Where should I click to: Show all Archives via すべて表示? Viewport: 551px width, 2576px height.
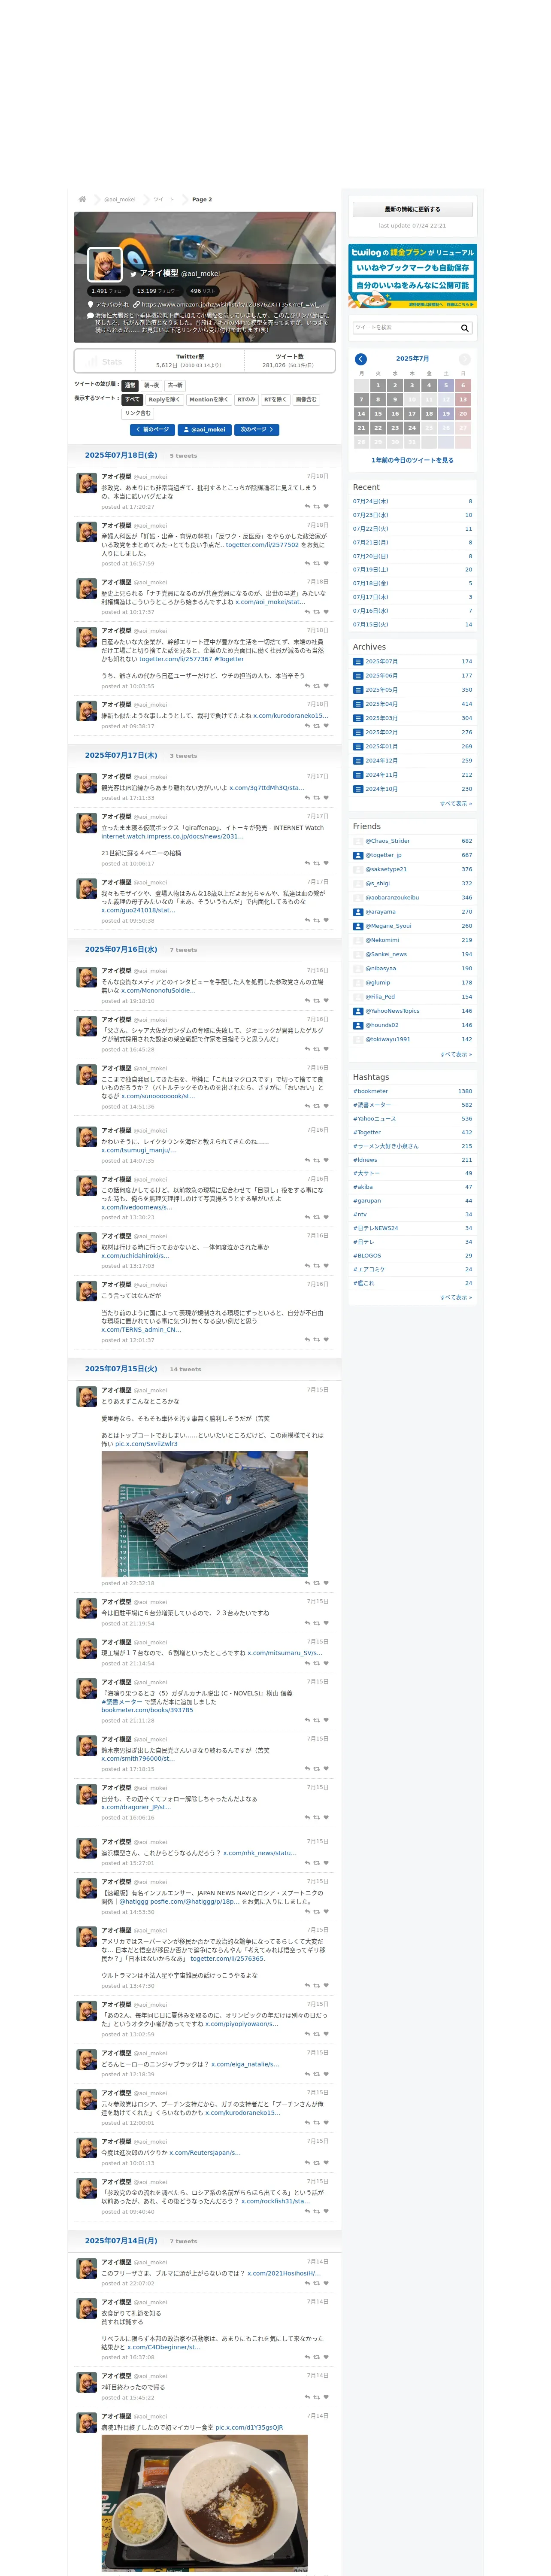point(456,803)
